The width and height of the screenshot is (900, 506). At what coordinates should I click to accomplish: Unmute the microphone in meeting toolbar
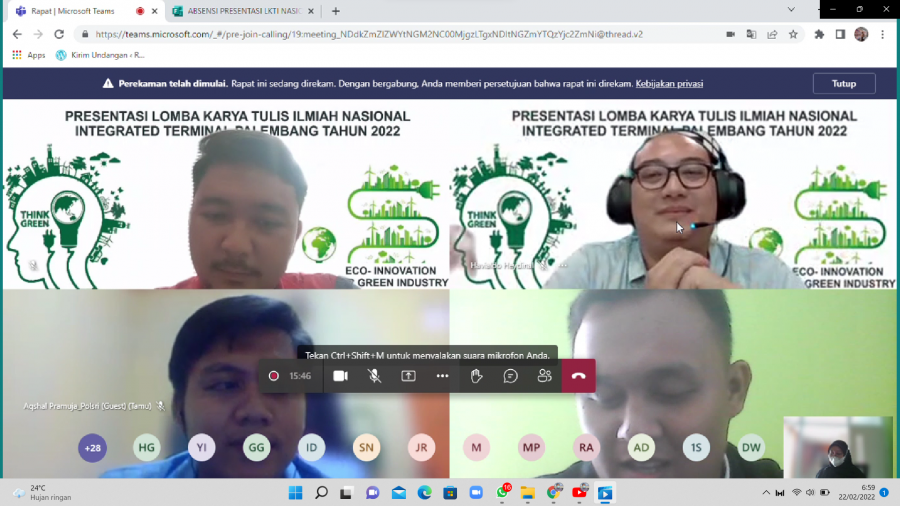tap(374, 376)
